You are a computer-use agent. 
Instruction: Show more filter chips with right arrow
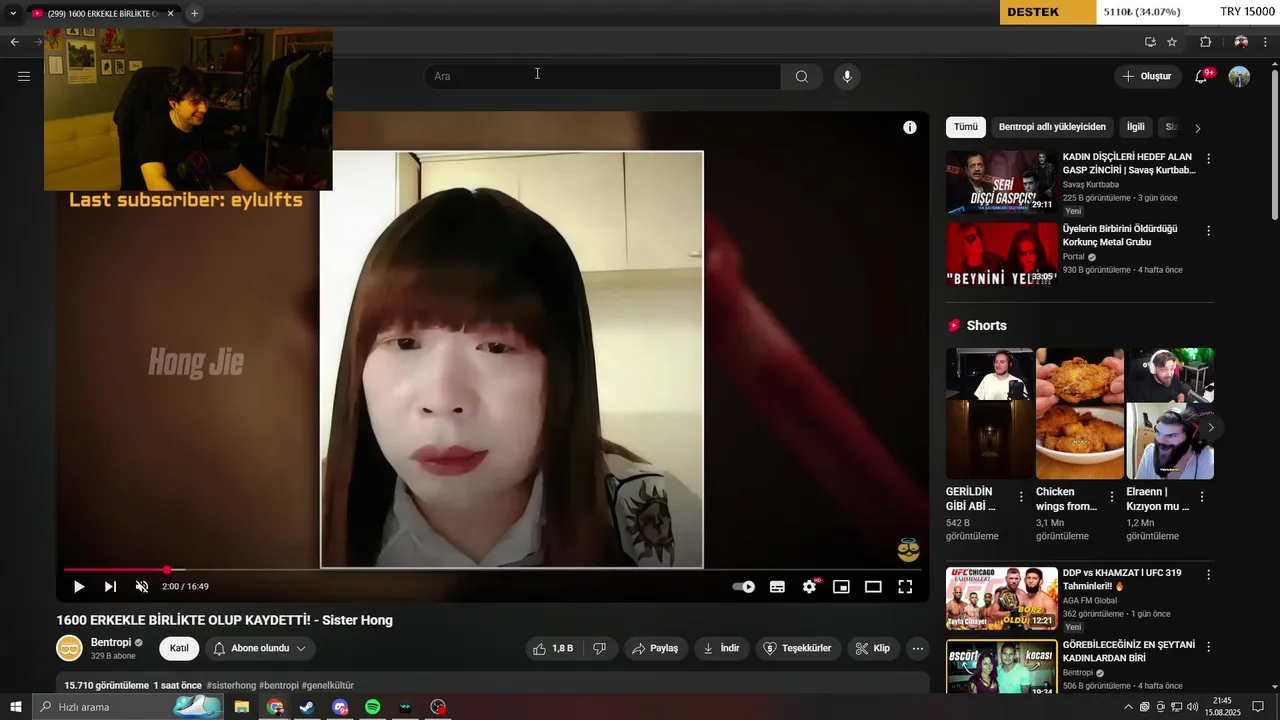[x=1197, y=128]
